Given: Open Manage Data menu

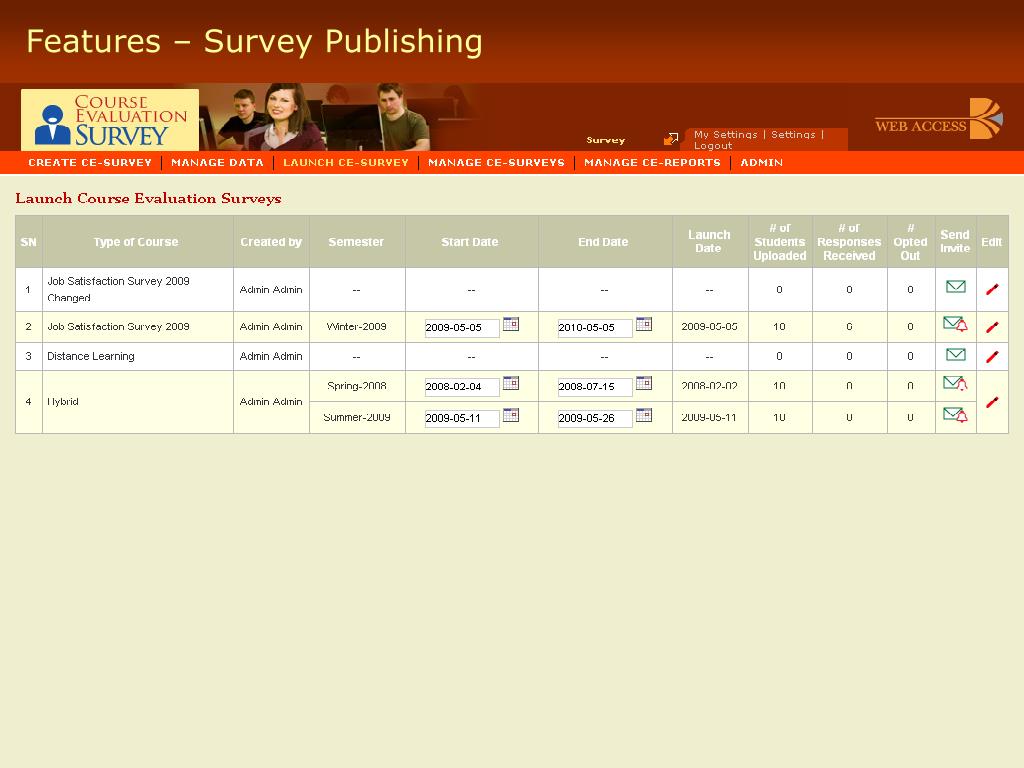Looking at the screenshot, I should click(217, 163).
